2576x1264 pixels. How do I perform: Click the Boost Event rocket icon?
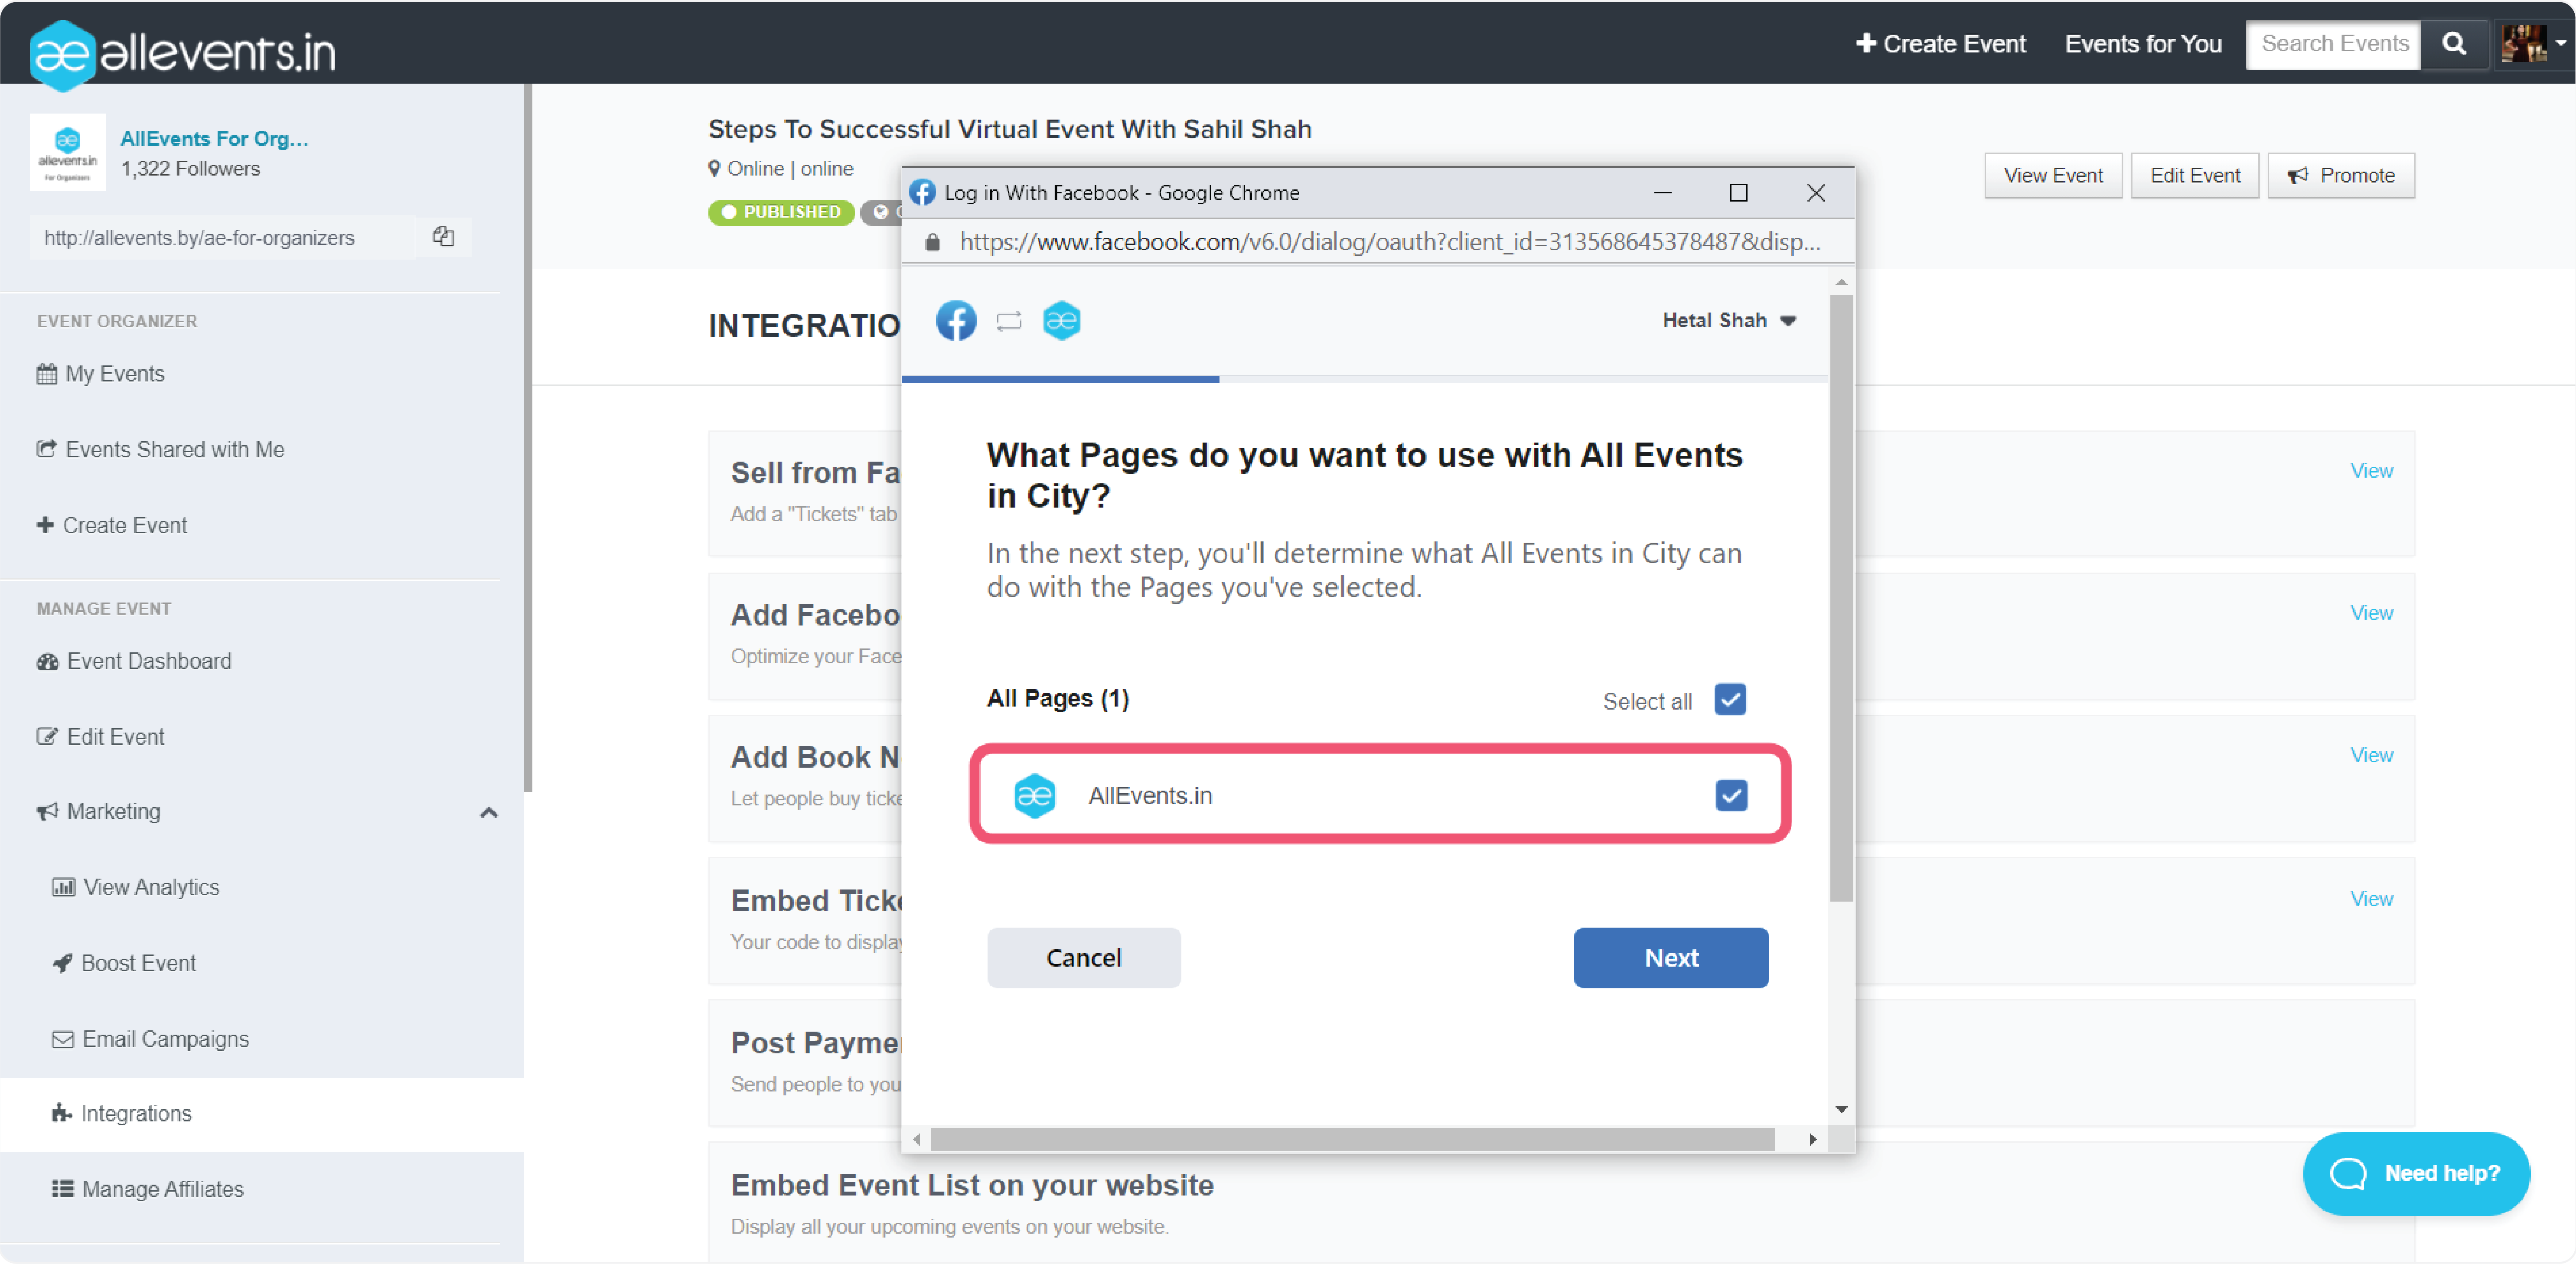[x=62, y=963]
